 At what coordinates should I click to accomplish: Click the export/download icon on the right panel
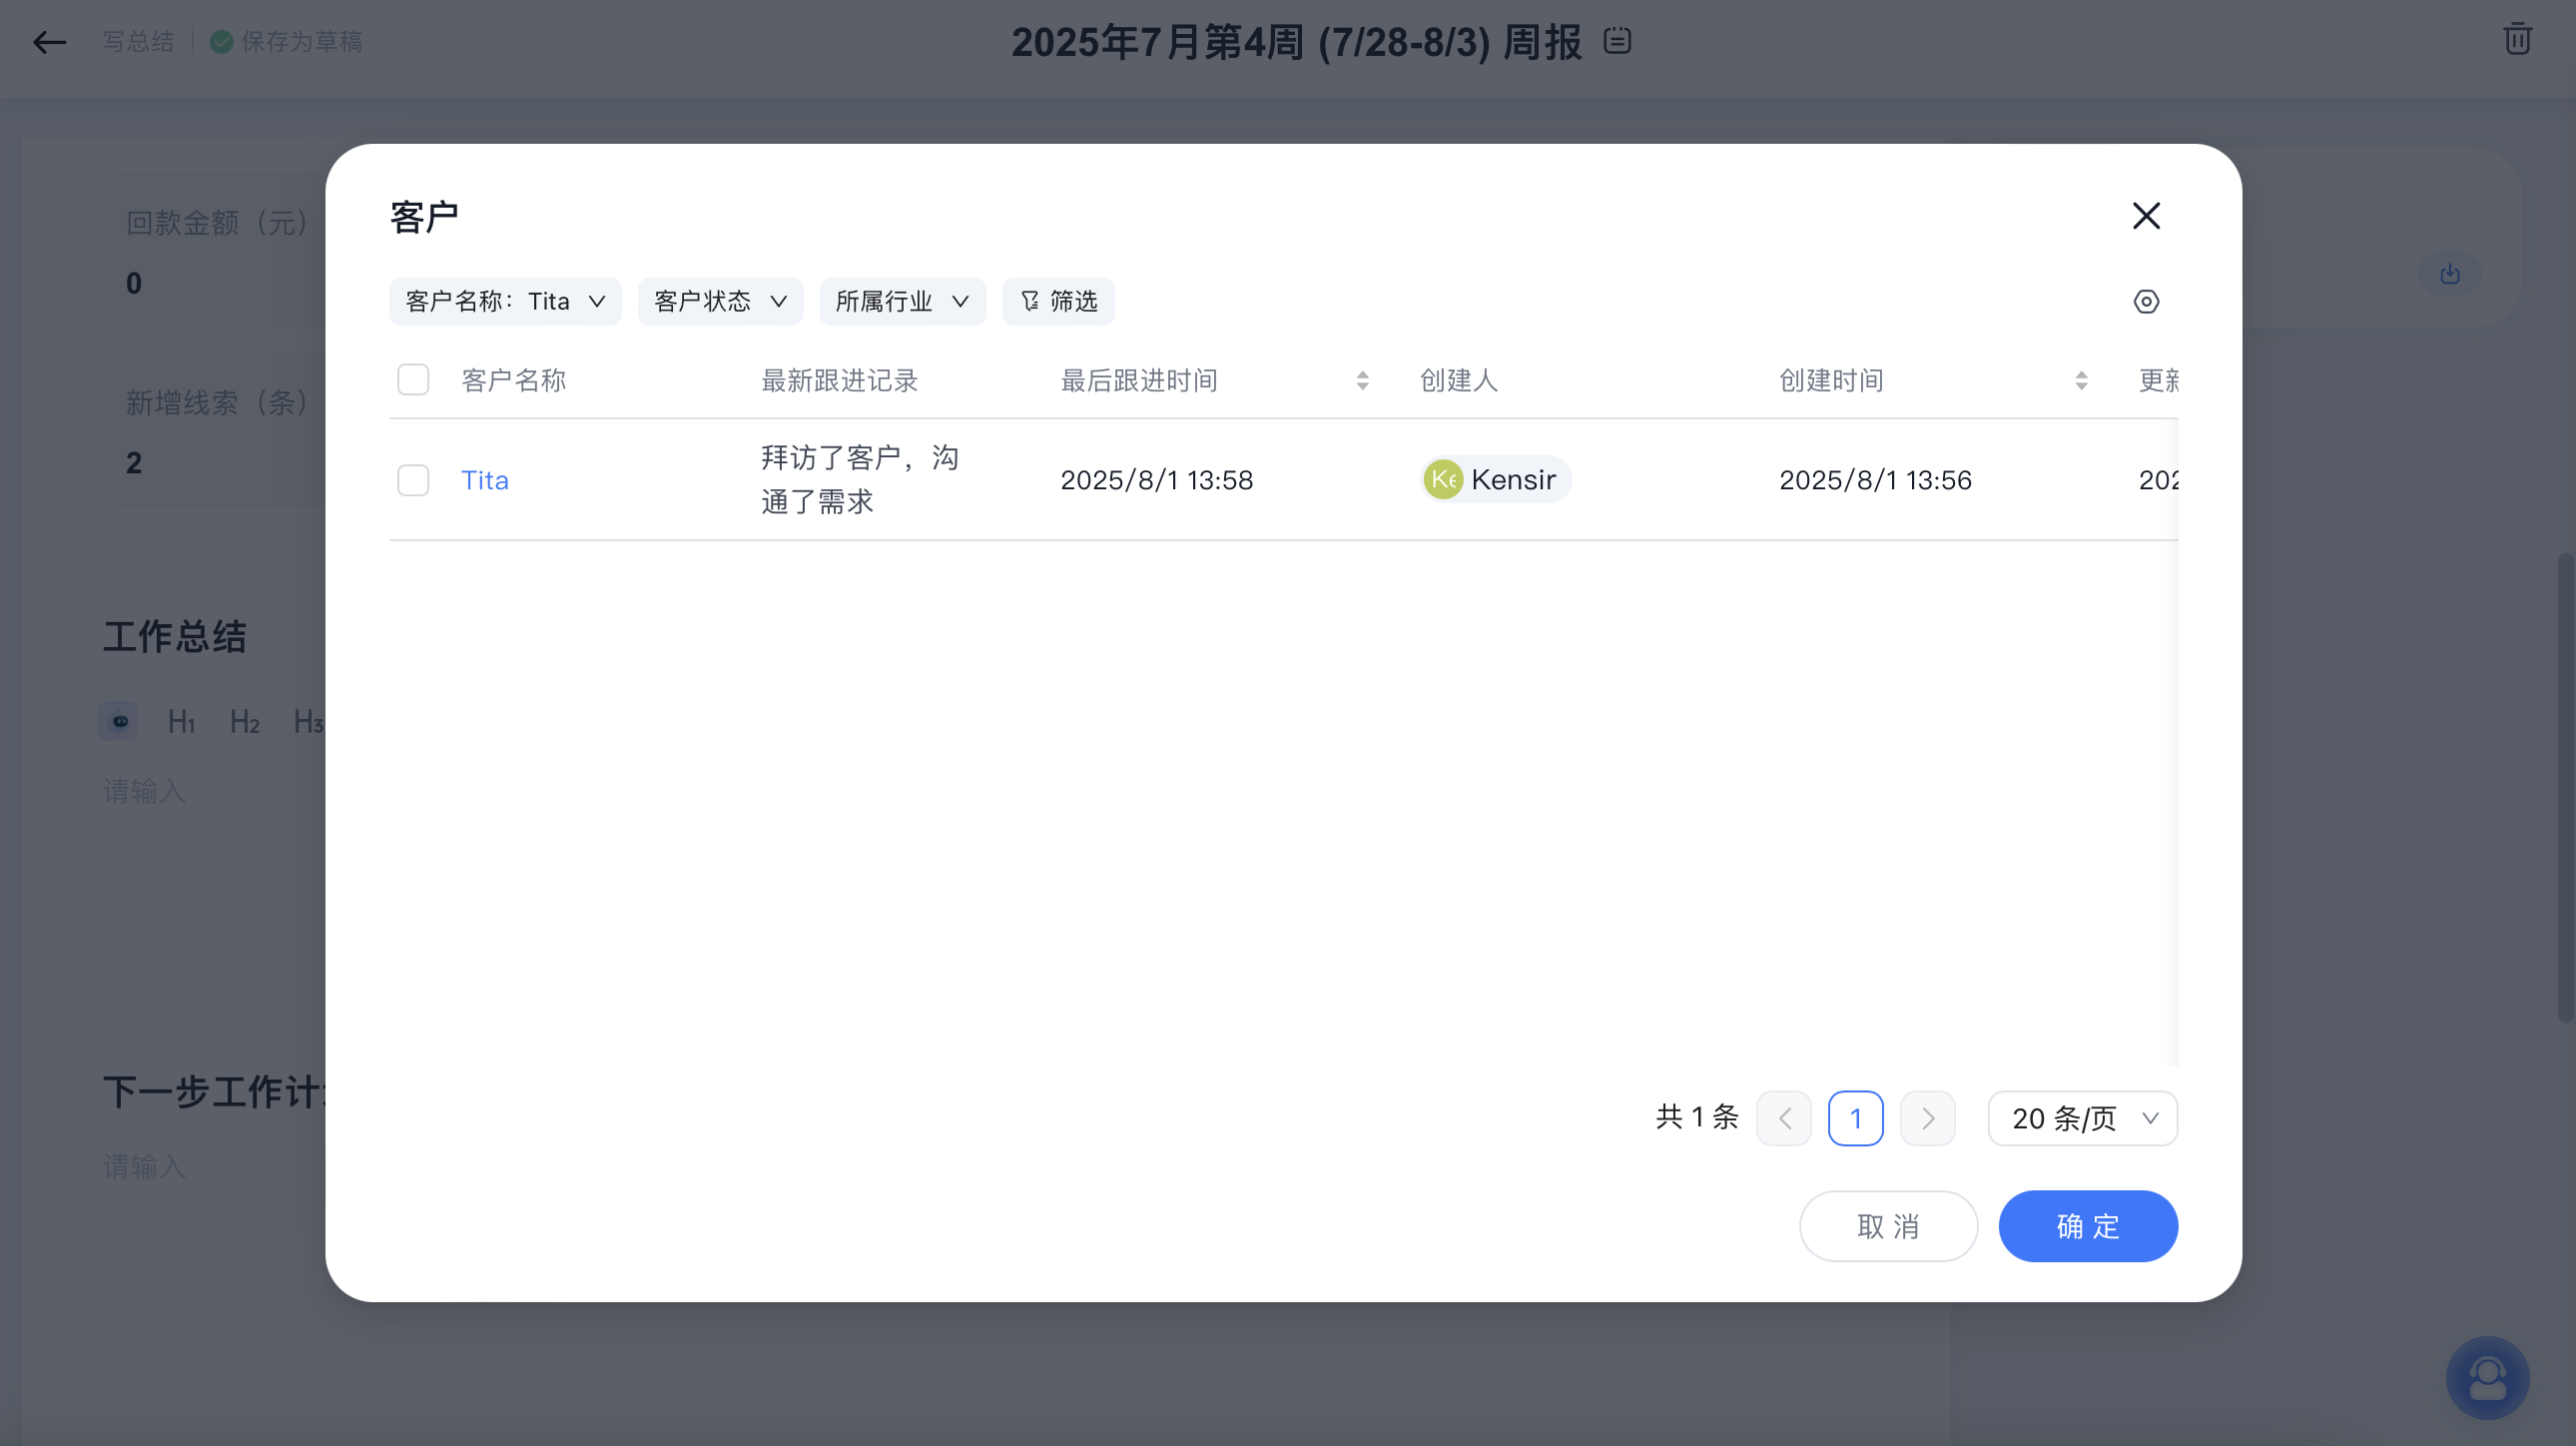click(2450, 274)
